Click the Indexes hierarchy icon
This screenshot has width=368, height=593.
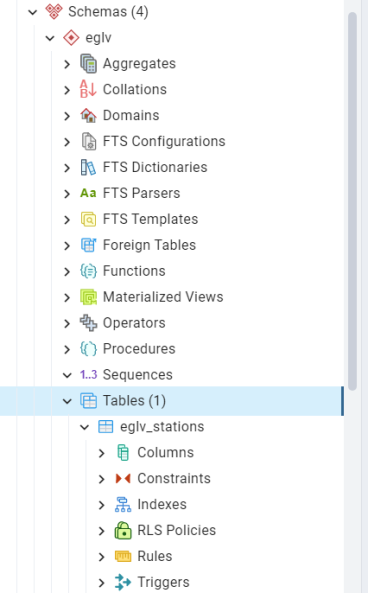(123, 505)
